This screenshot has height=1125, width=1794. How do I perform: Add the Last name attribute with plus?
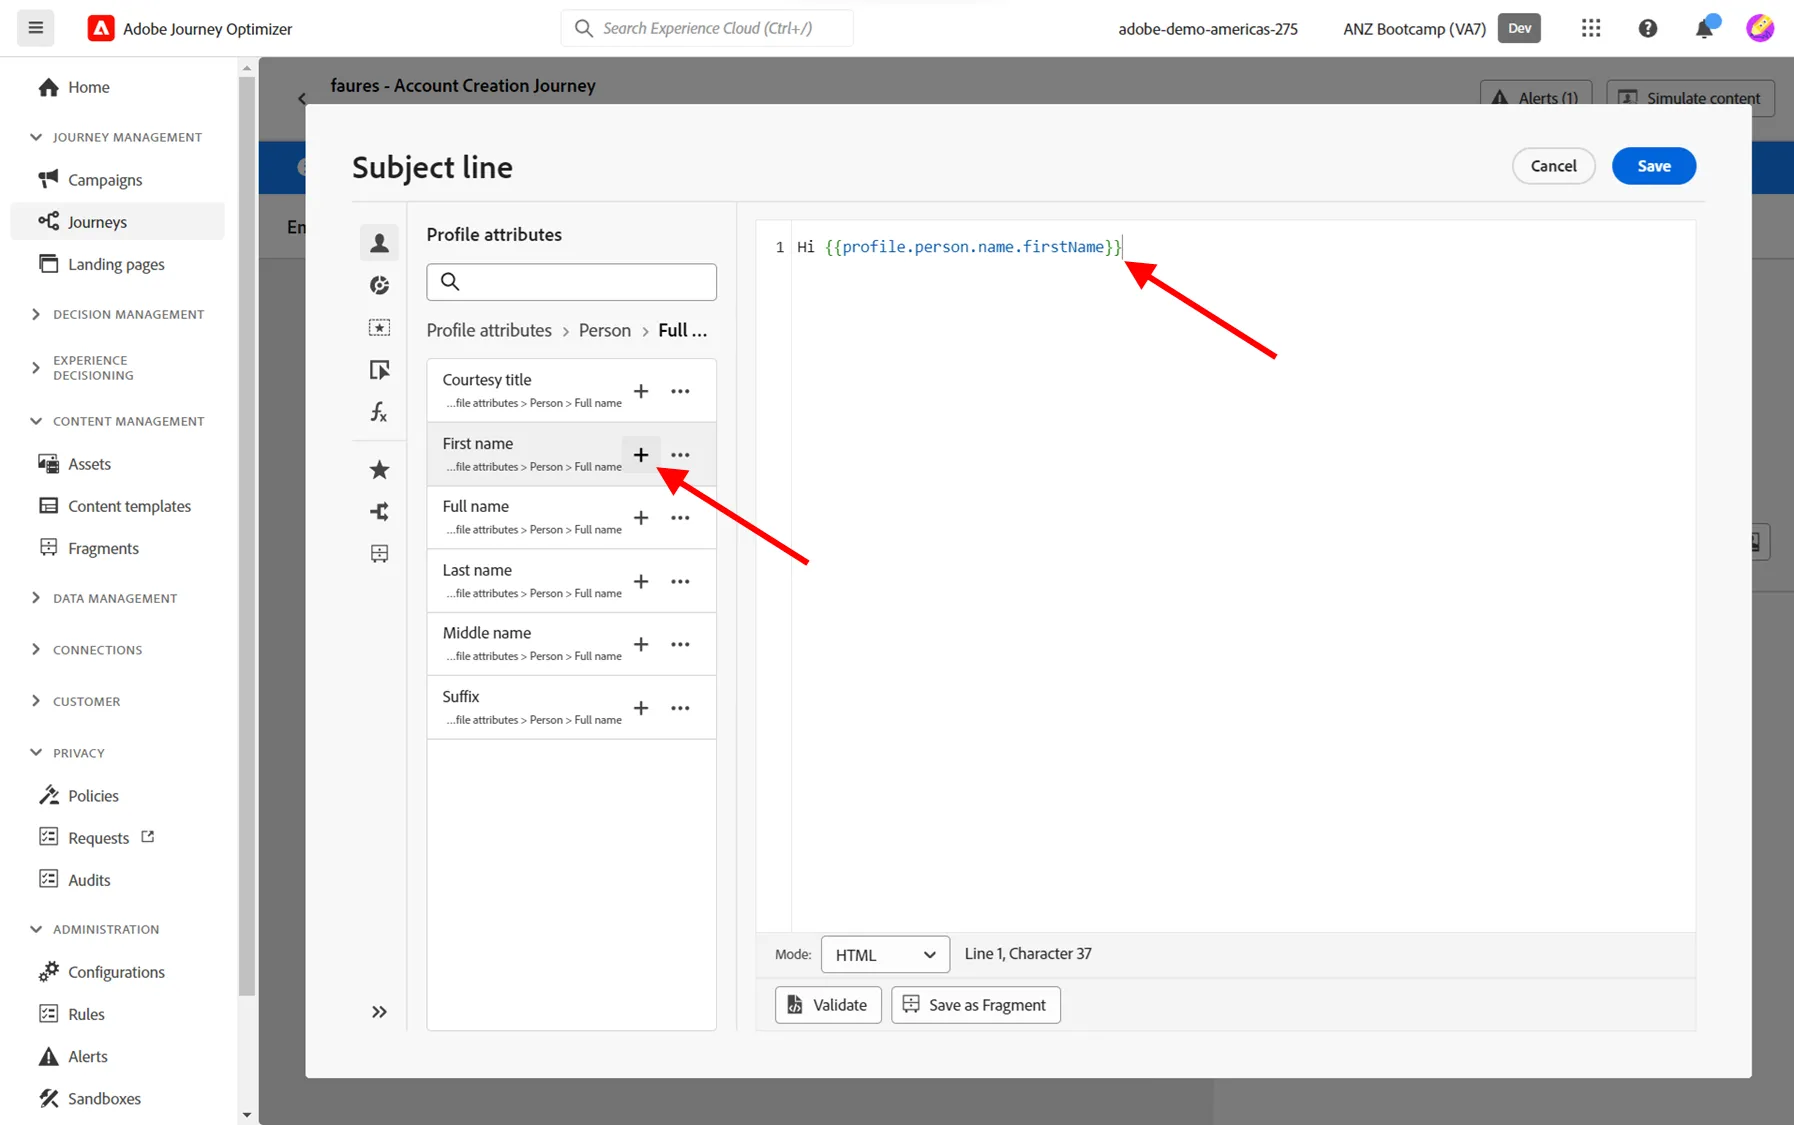tap(641, 581)
